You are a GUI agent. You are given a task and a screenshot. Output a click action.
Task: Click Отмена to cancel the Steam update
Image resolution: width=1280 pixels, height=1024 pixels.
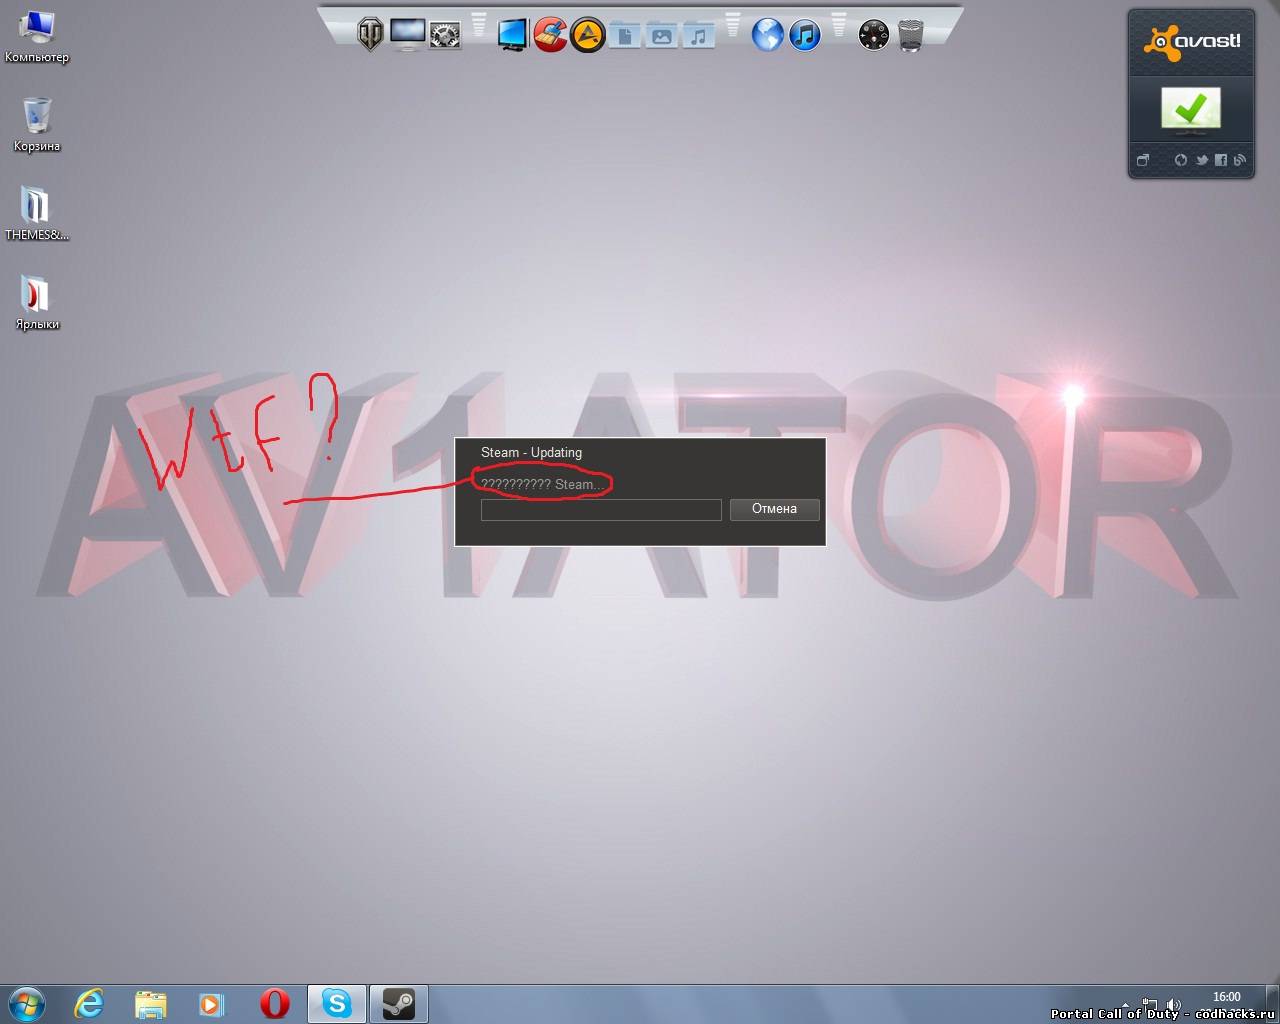click(x=774, y=509)
